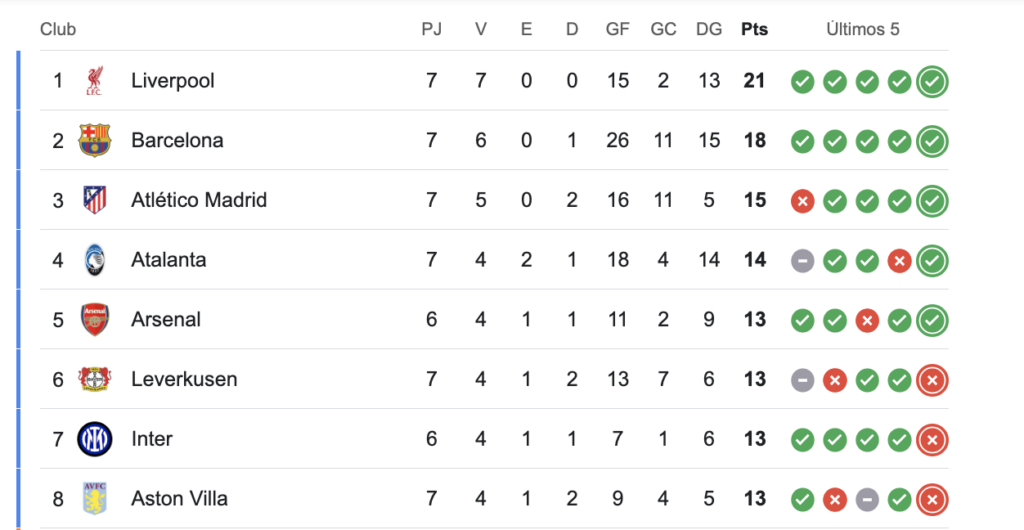The width and height of the screenshot is (1024, 530).
Task: Click the Últimos 5 column header
Action: pyautogui.click(x=863, y=29)
